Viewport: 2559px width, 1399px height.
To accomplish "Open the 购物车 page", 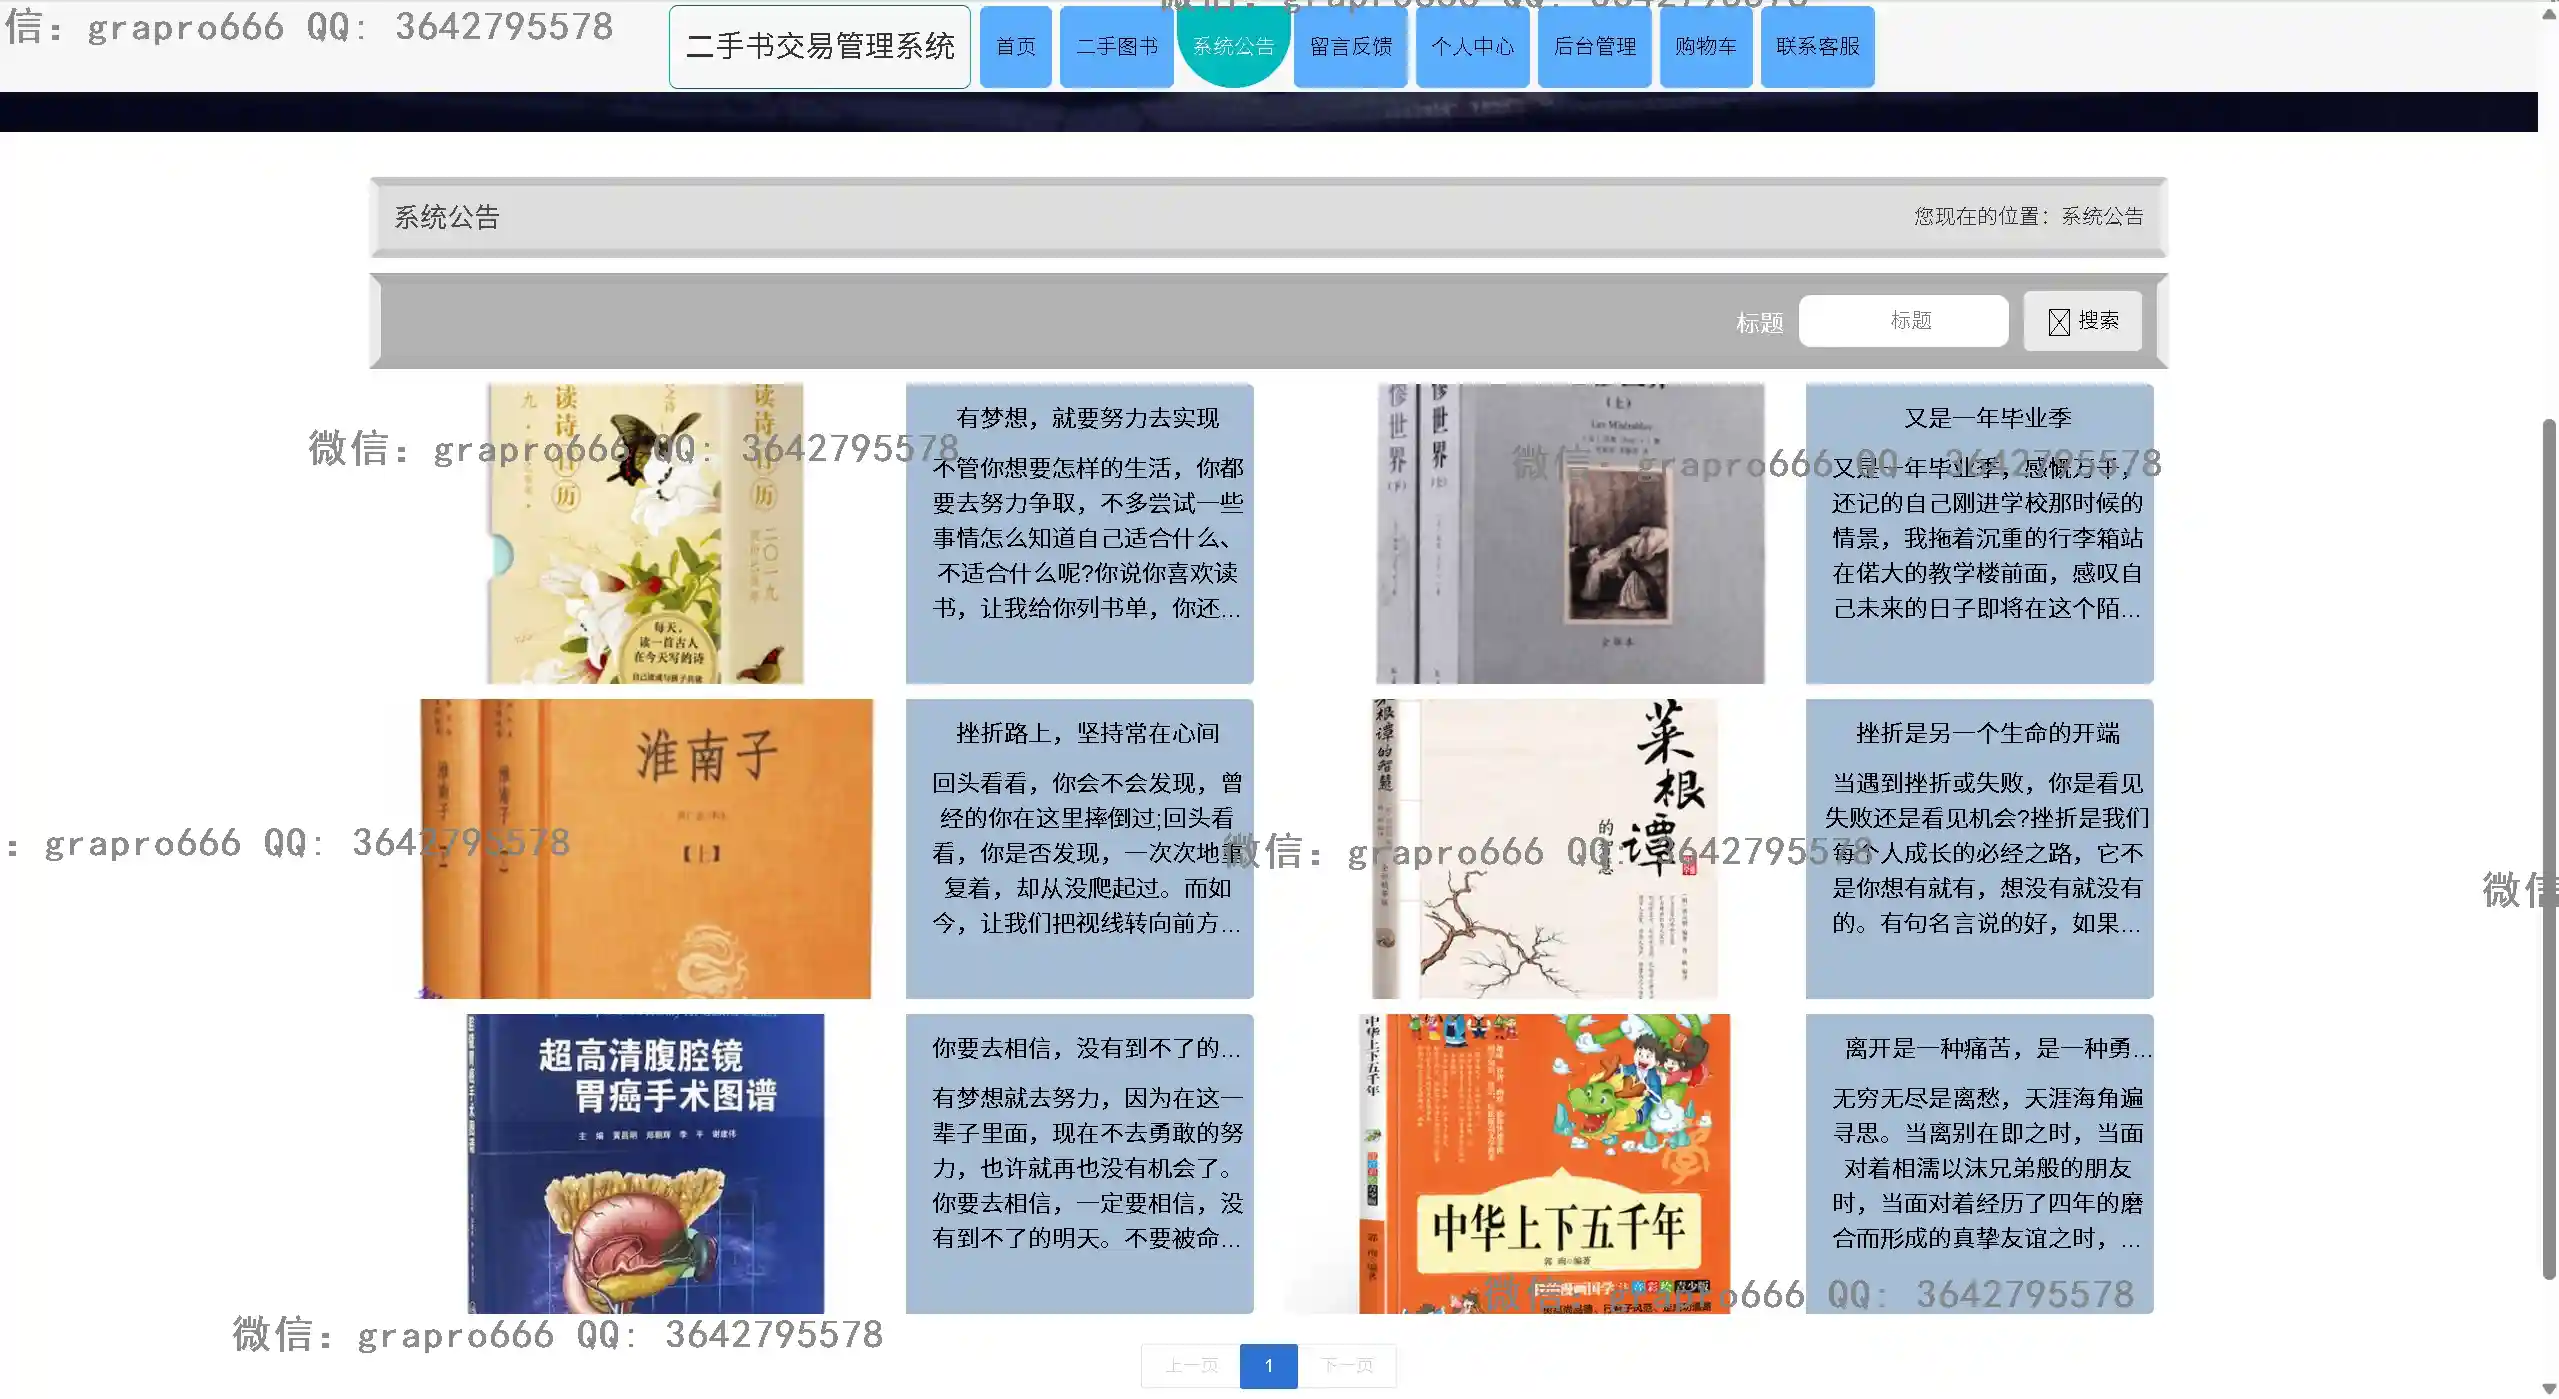I will [1705, 47].
